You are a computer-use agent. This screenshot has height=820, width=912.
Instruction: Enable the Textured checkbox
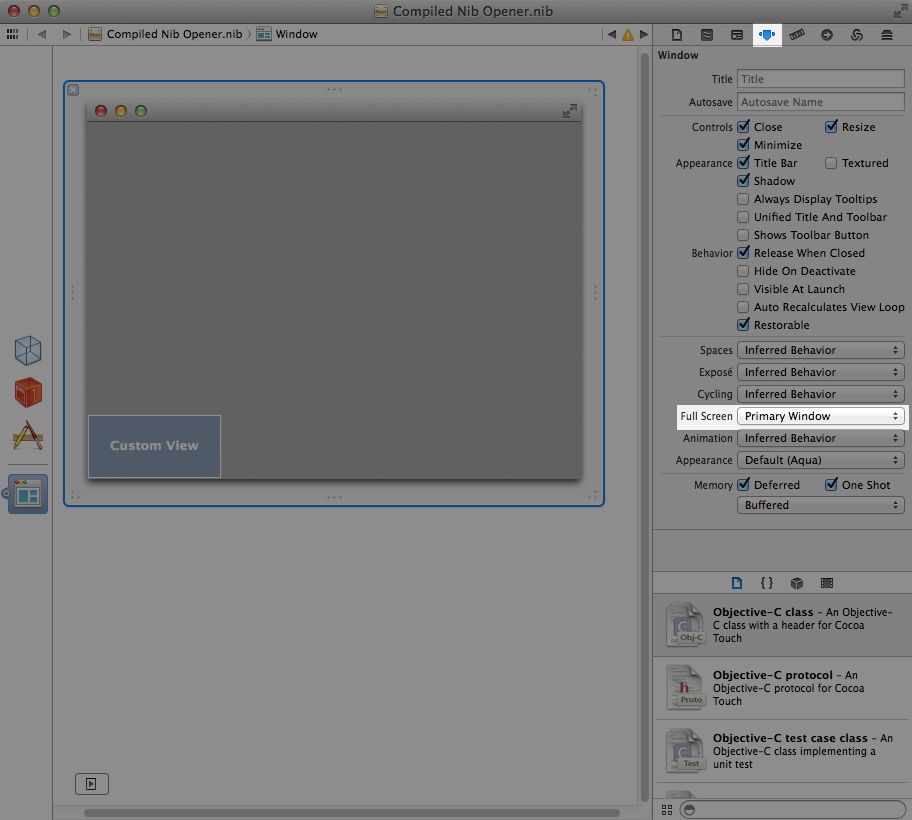tap(831, 163)
